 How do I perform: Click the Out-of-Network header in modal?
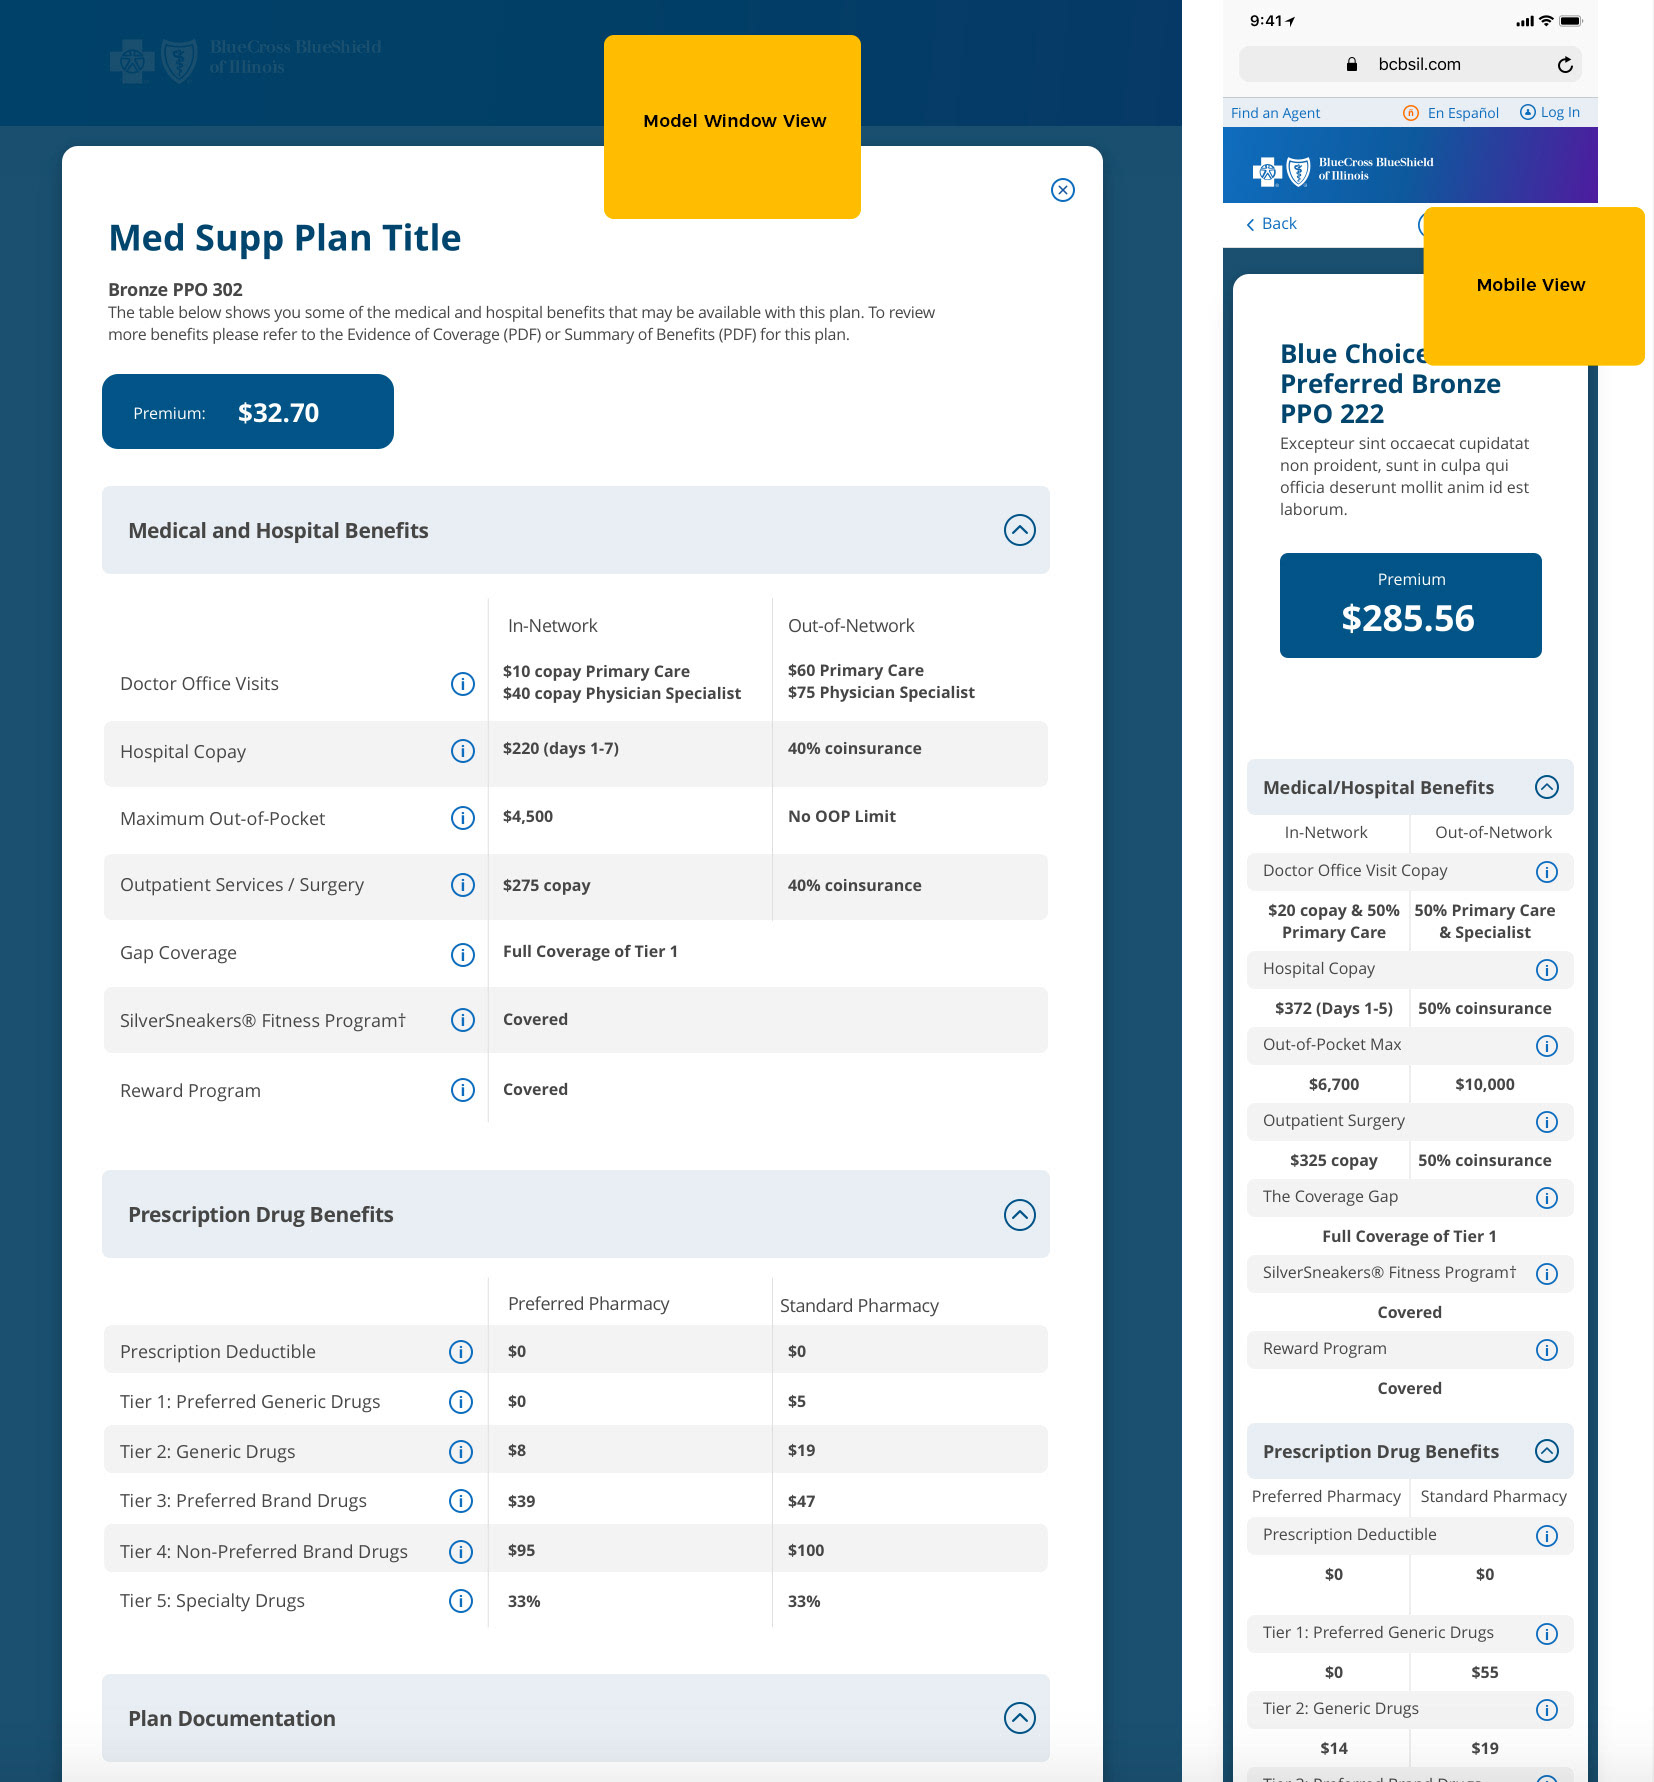851,626
